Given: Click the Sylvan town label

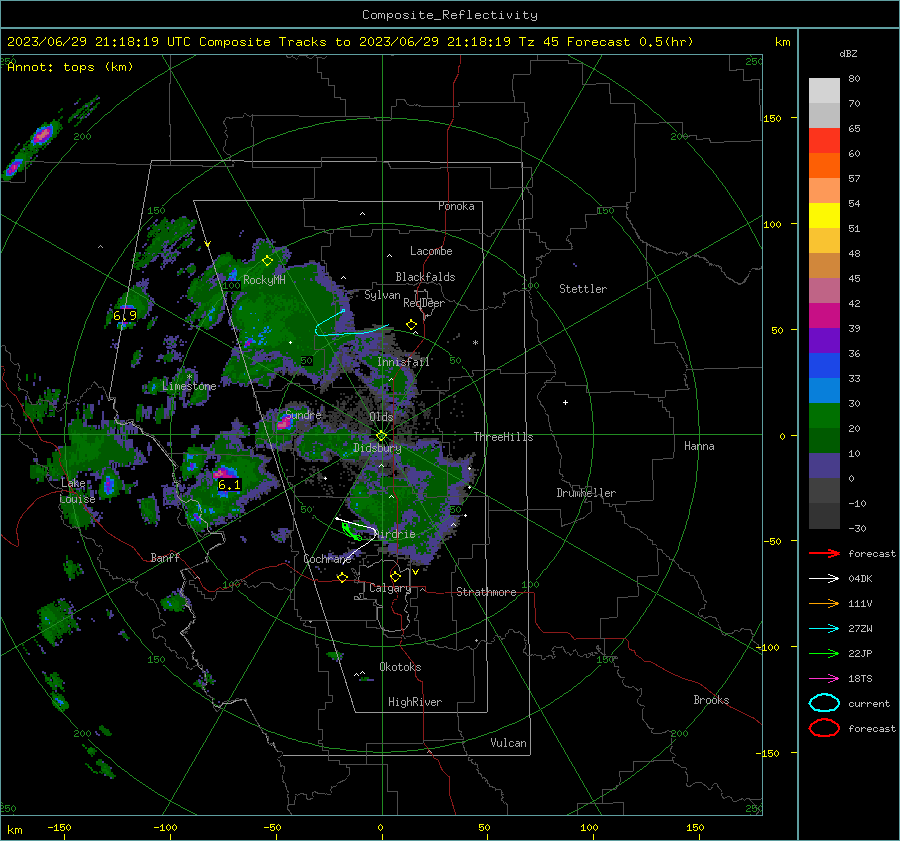Looking at the screenshot, I should tap(382, 295).
